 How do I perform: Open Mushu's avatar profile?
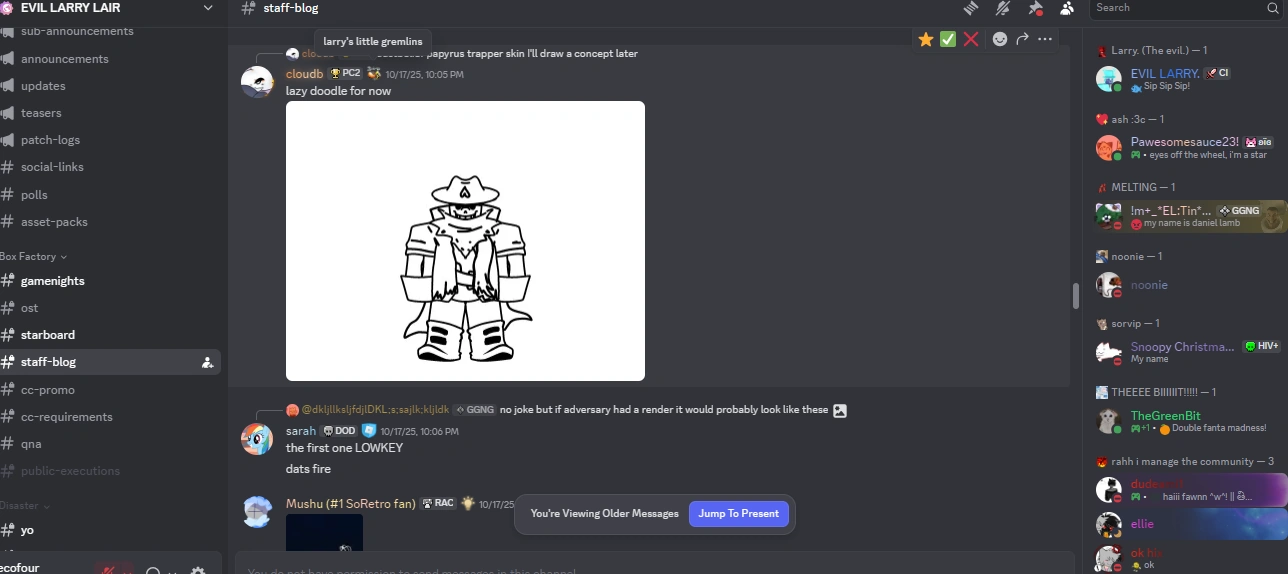257,512
